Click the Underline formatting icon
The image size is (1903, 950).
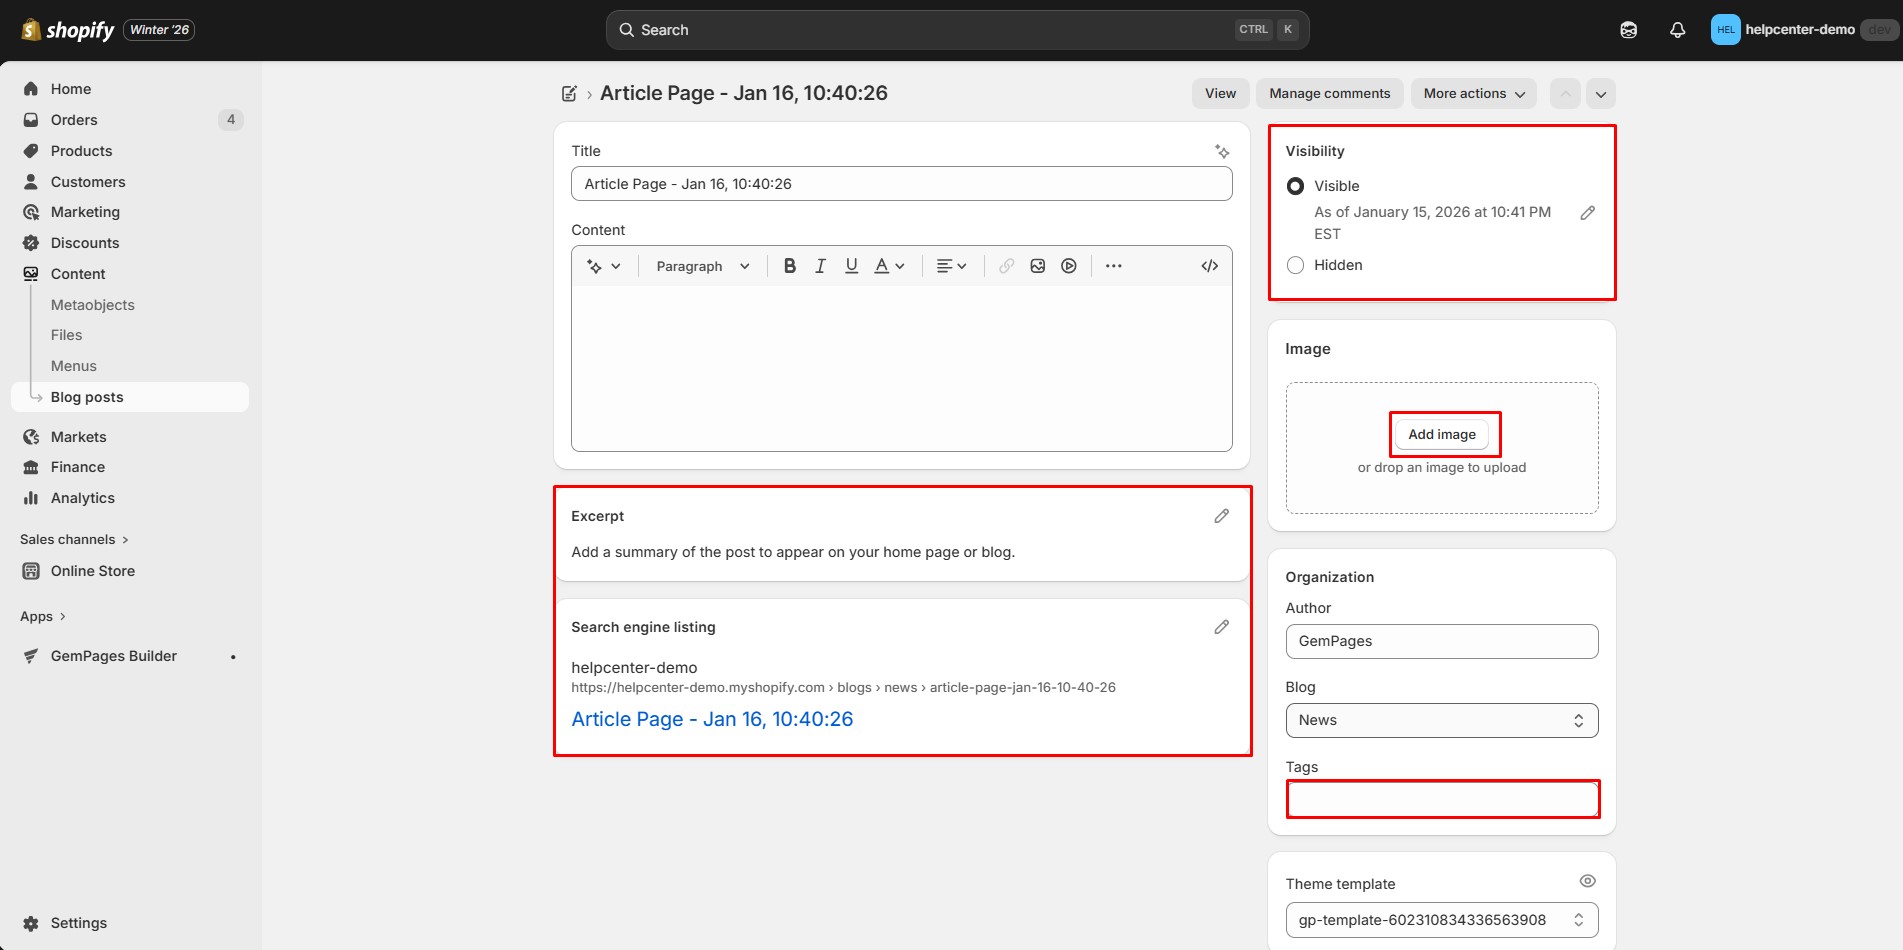tap(851, 266)
